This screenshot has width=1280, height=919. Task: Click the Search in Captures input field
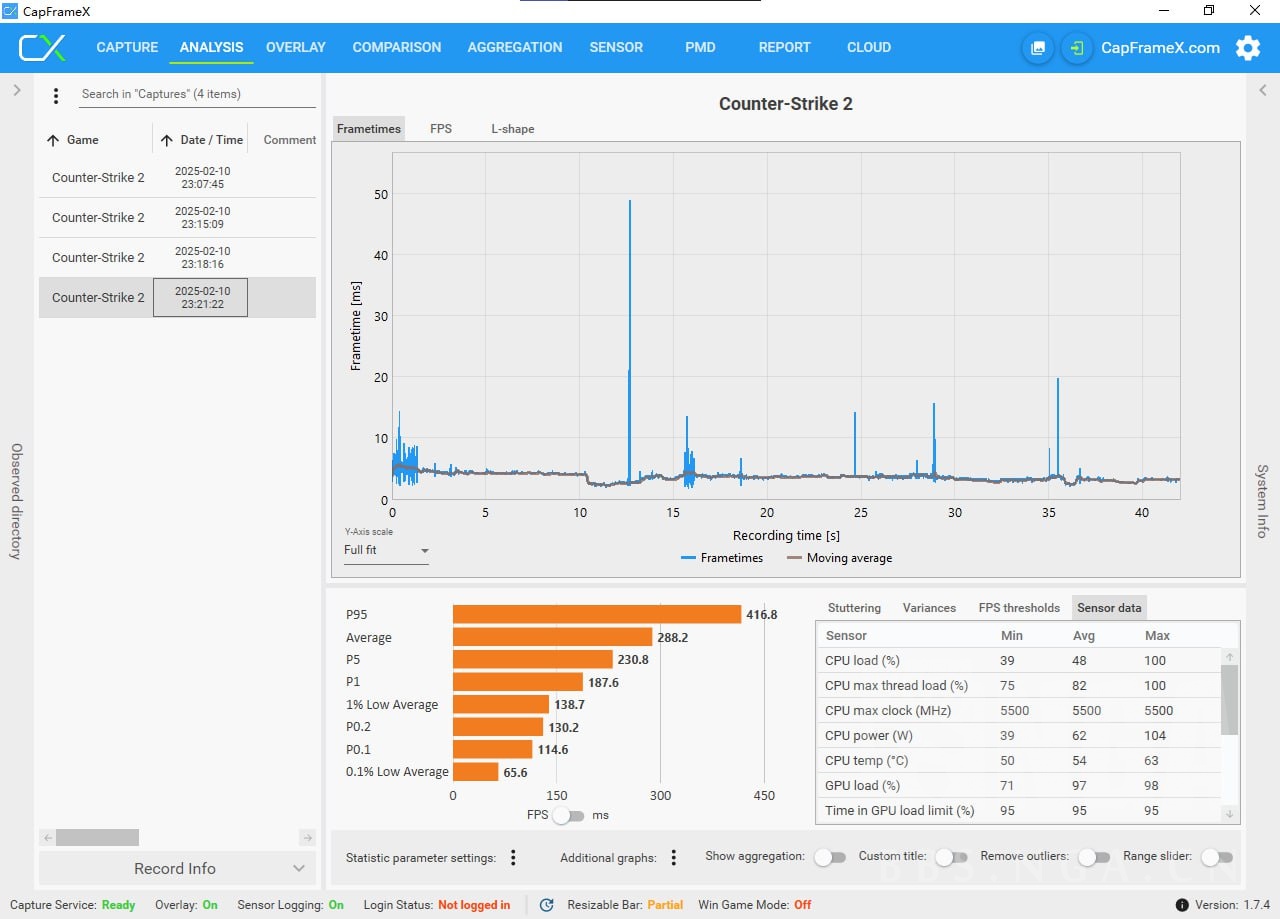[x=196, y=94]
